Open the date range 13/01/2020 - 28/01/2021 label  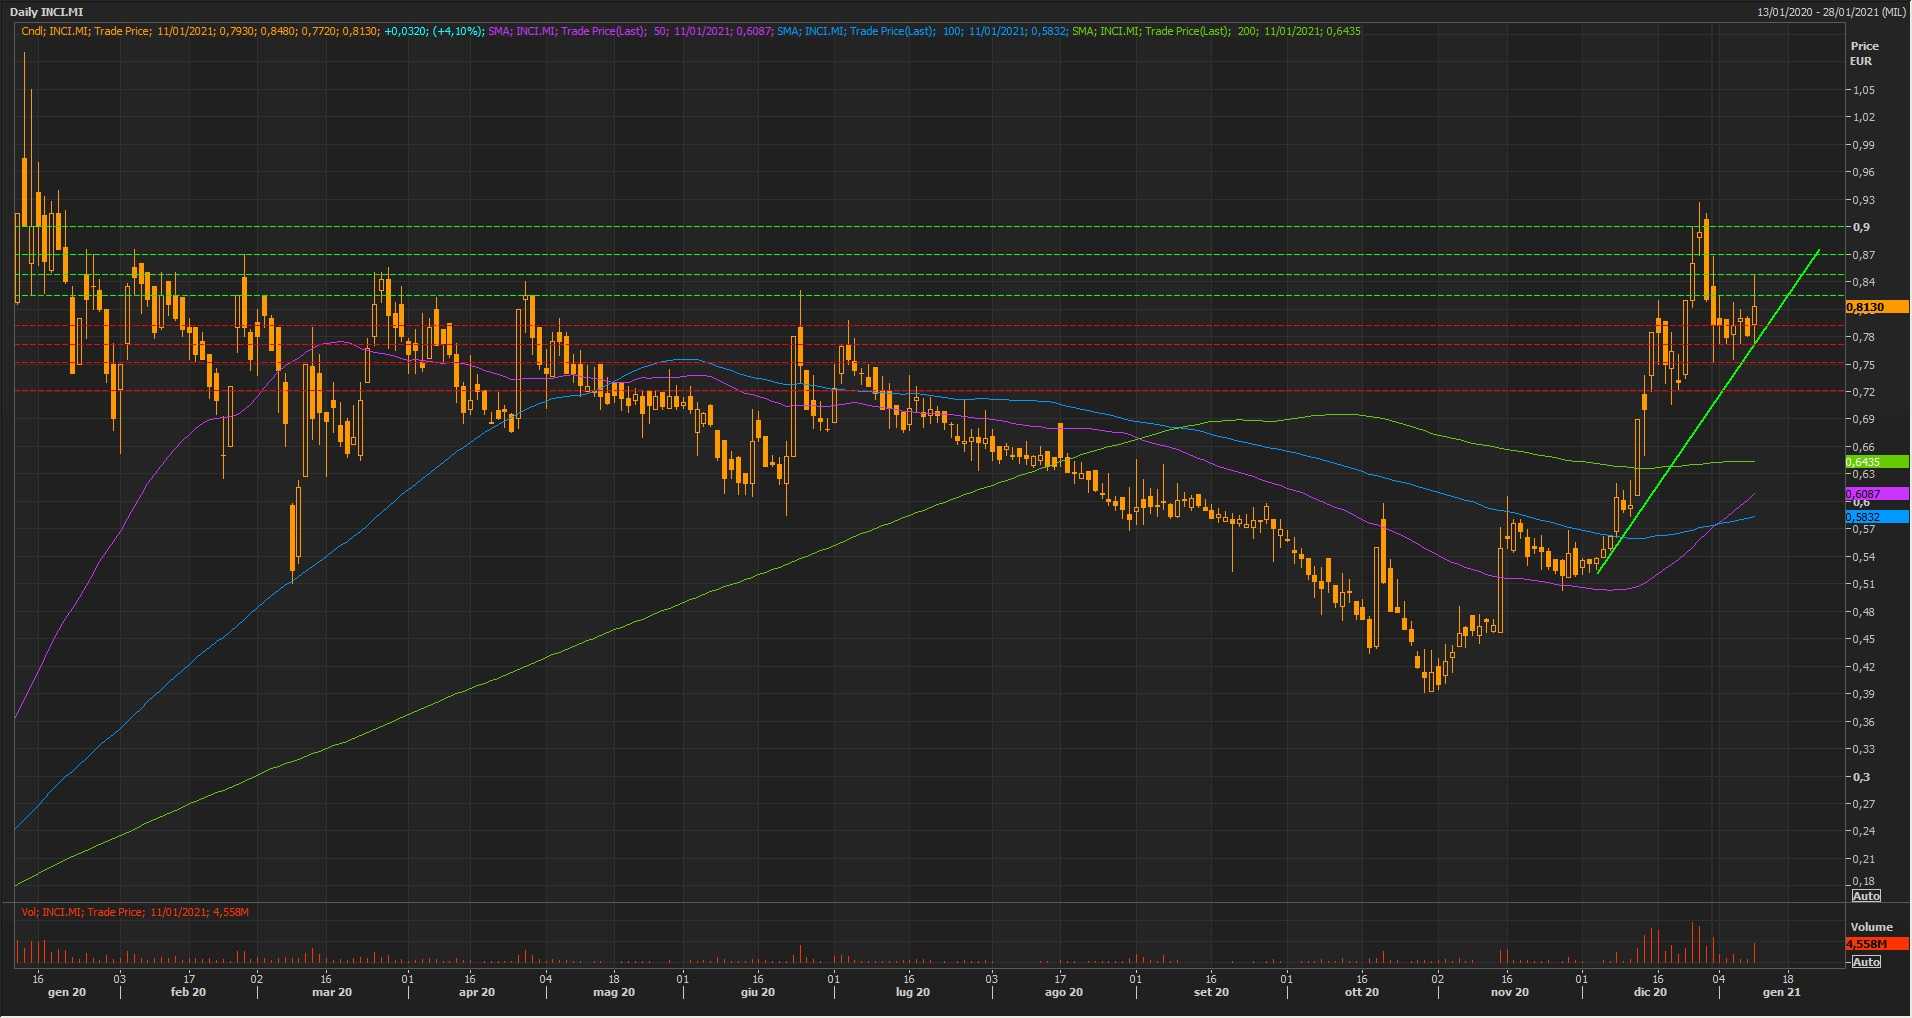point(1830,12)
